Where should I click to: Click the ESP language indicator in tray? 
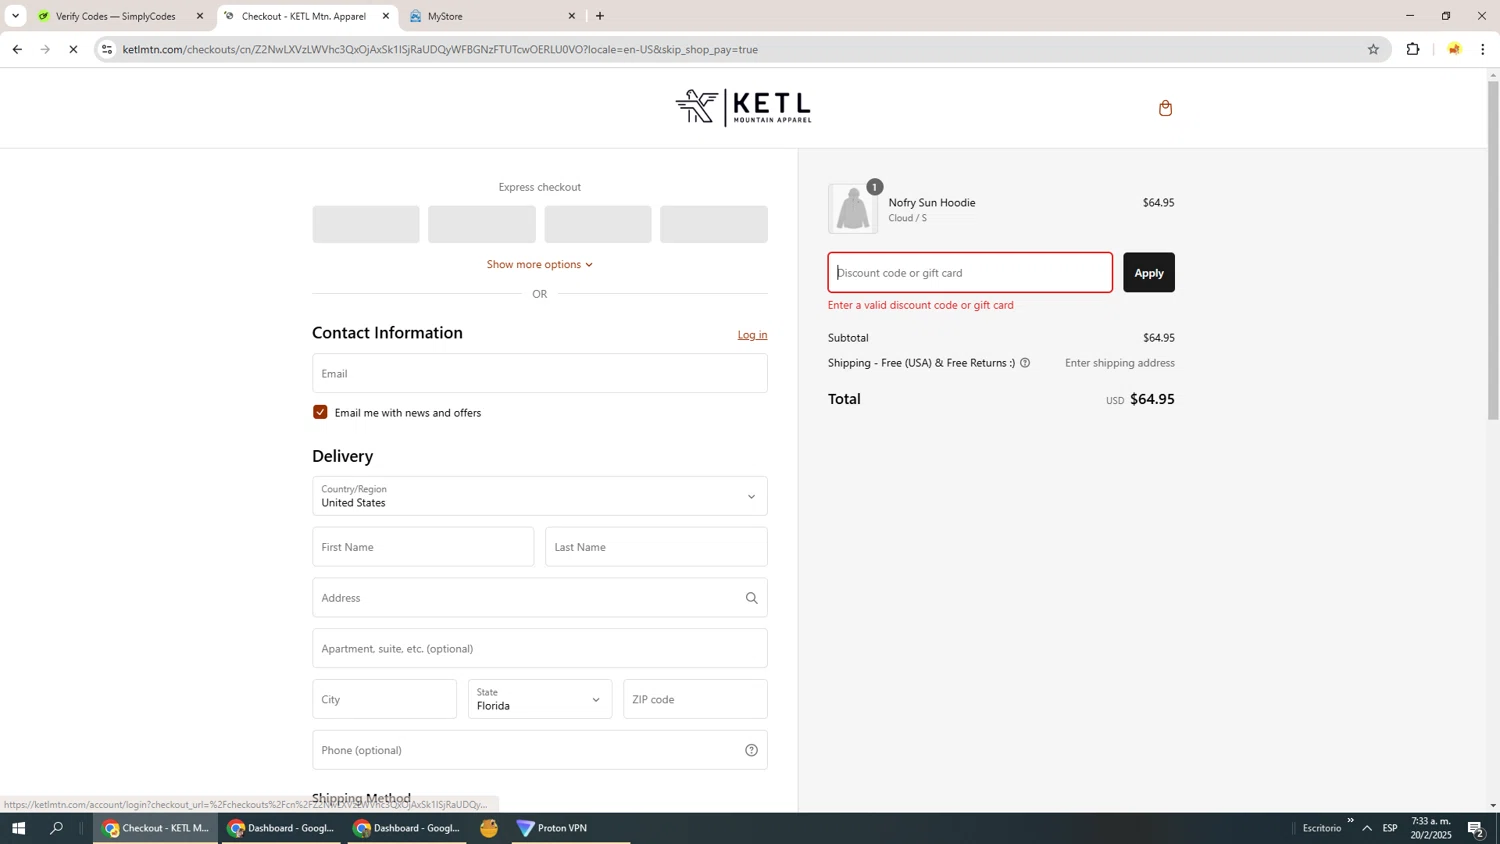[x=1390, y=828]
